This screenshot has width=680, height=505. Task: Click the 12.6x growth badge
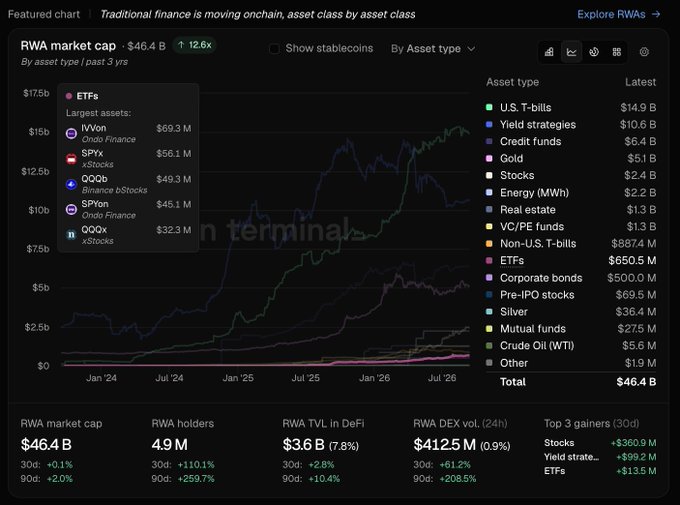195,45
